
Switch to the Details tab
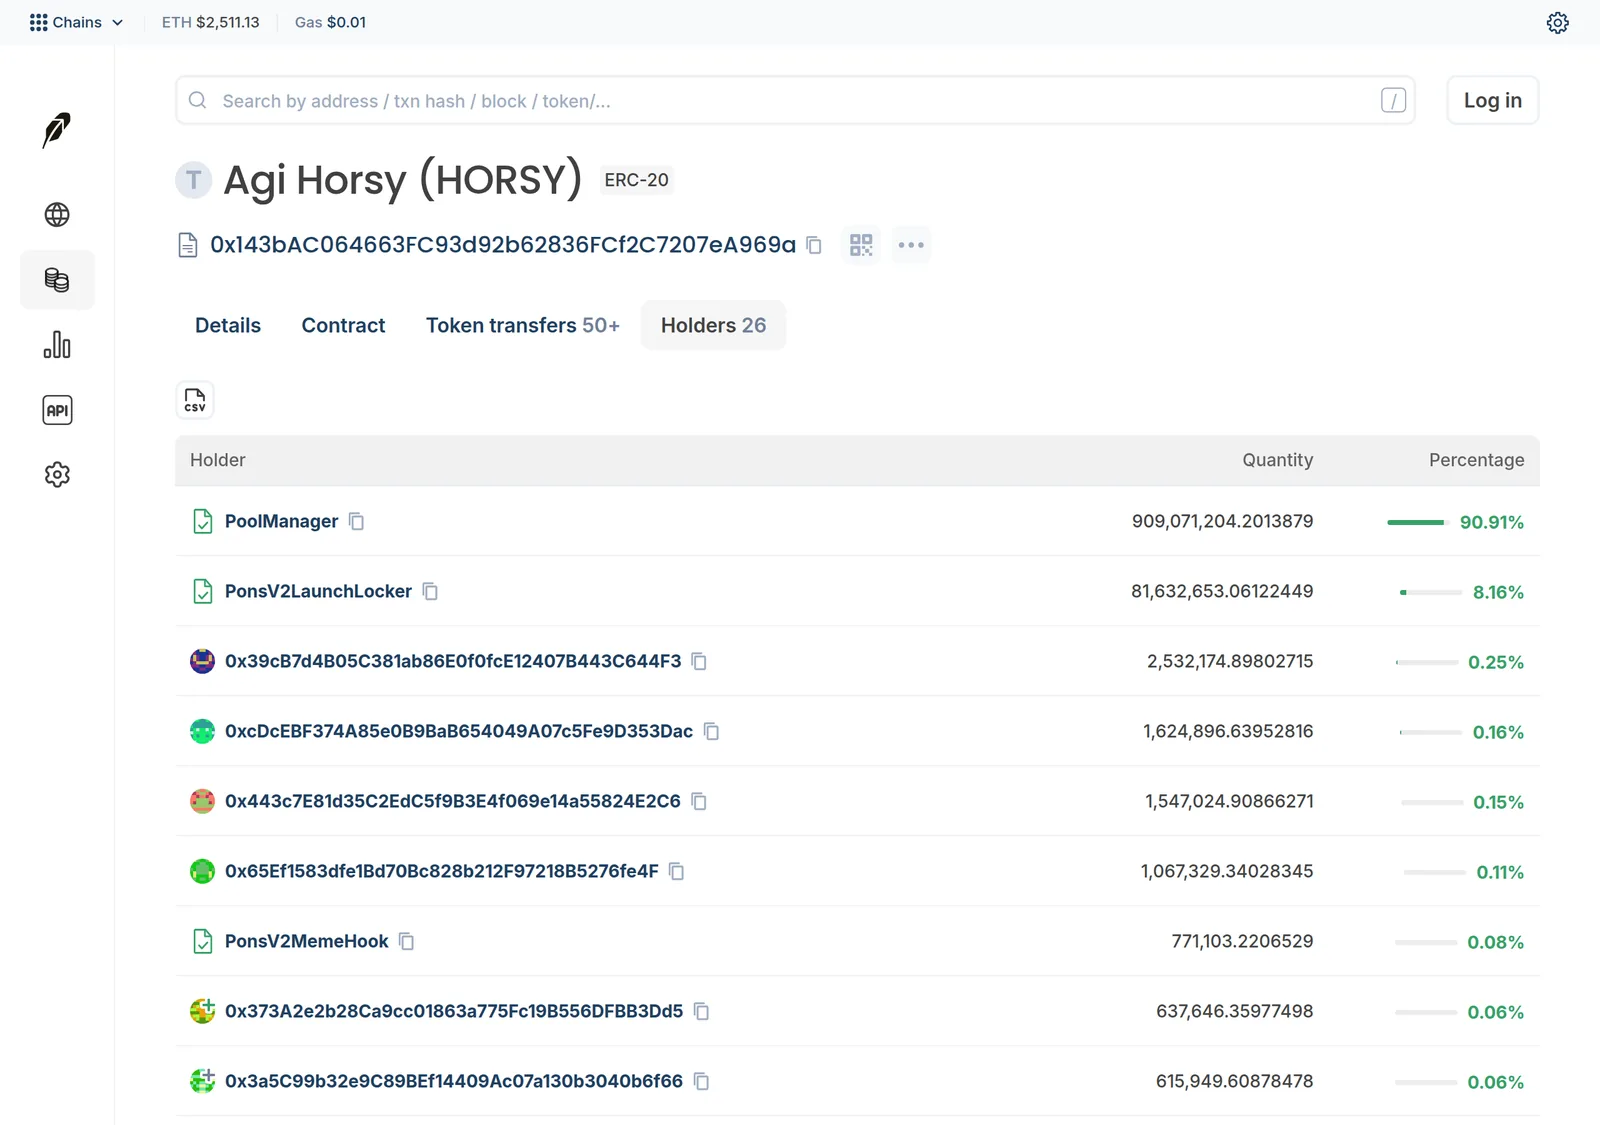(228, 325)
